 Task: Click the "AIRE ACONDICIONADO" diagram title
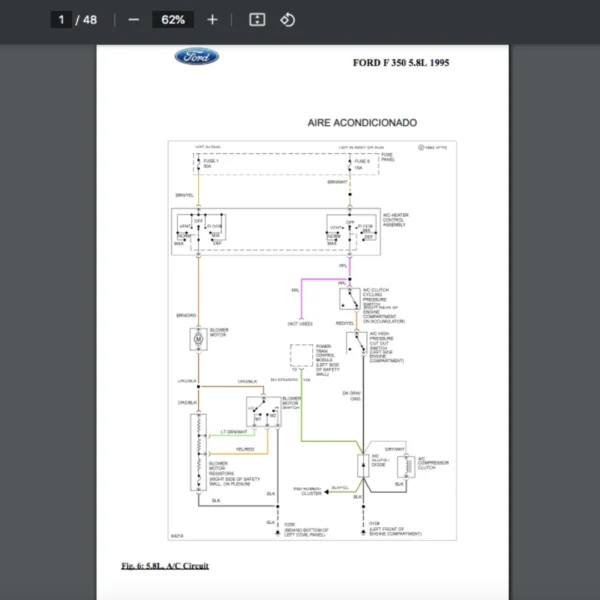click(x=363, y=123)
